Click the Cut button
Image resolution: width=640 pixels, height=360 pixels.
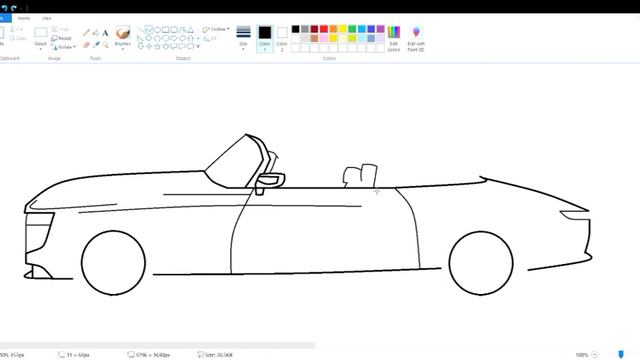[x=16, y=29]
